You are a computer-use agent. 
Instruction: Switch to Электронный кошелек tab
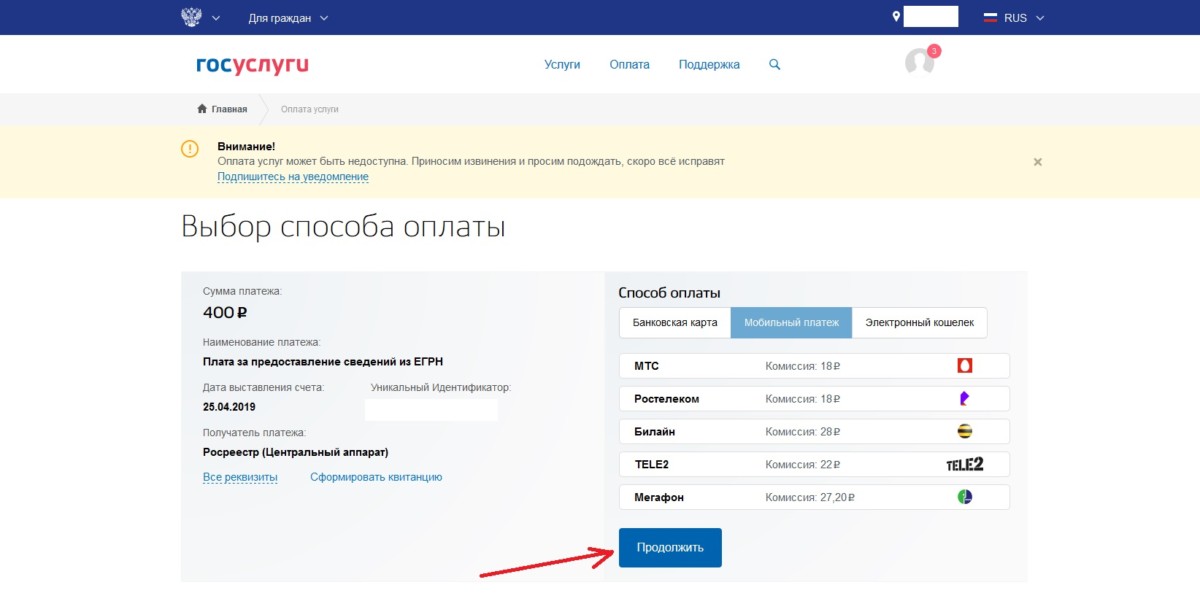click(919, 323)
